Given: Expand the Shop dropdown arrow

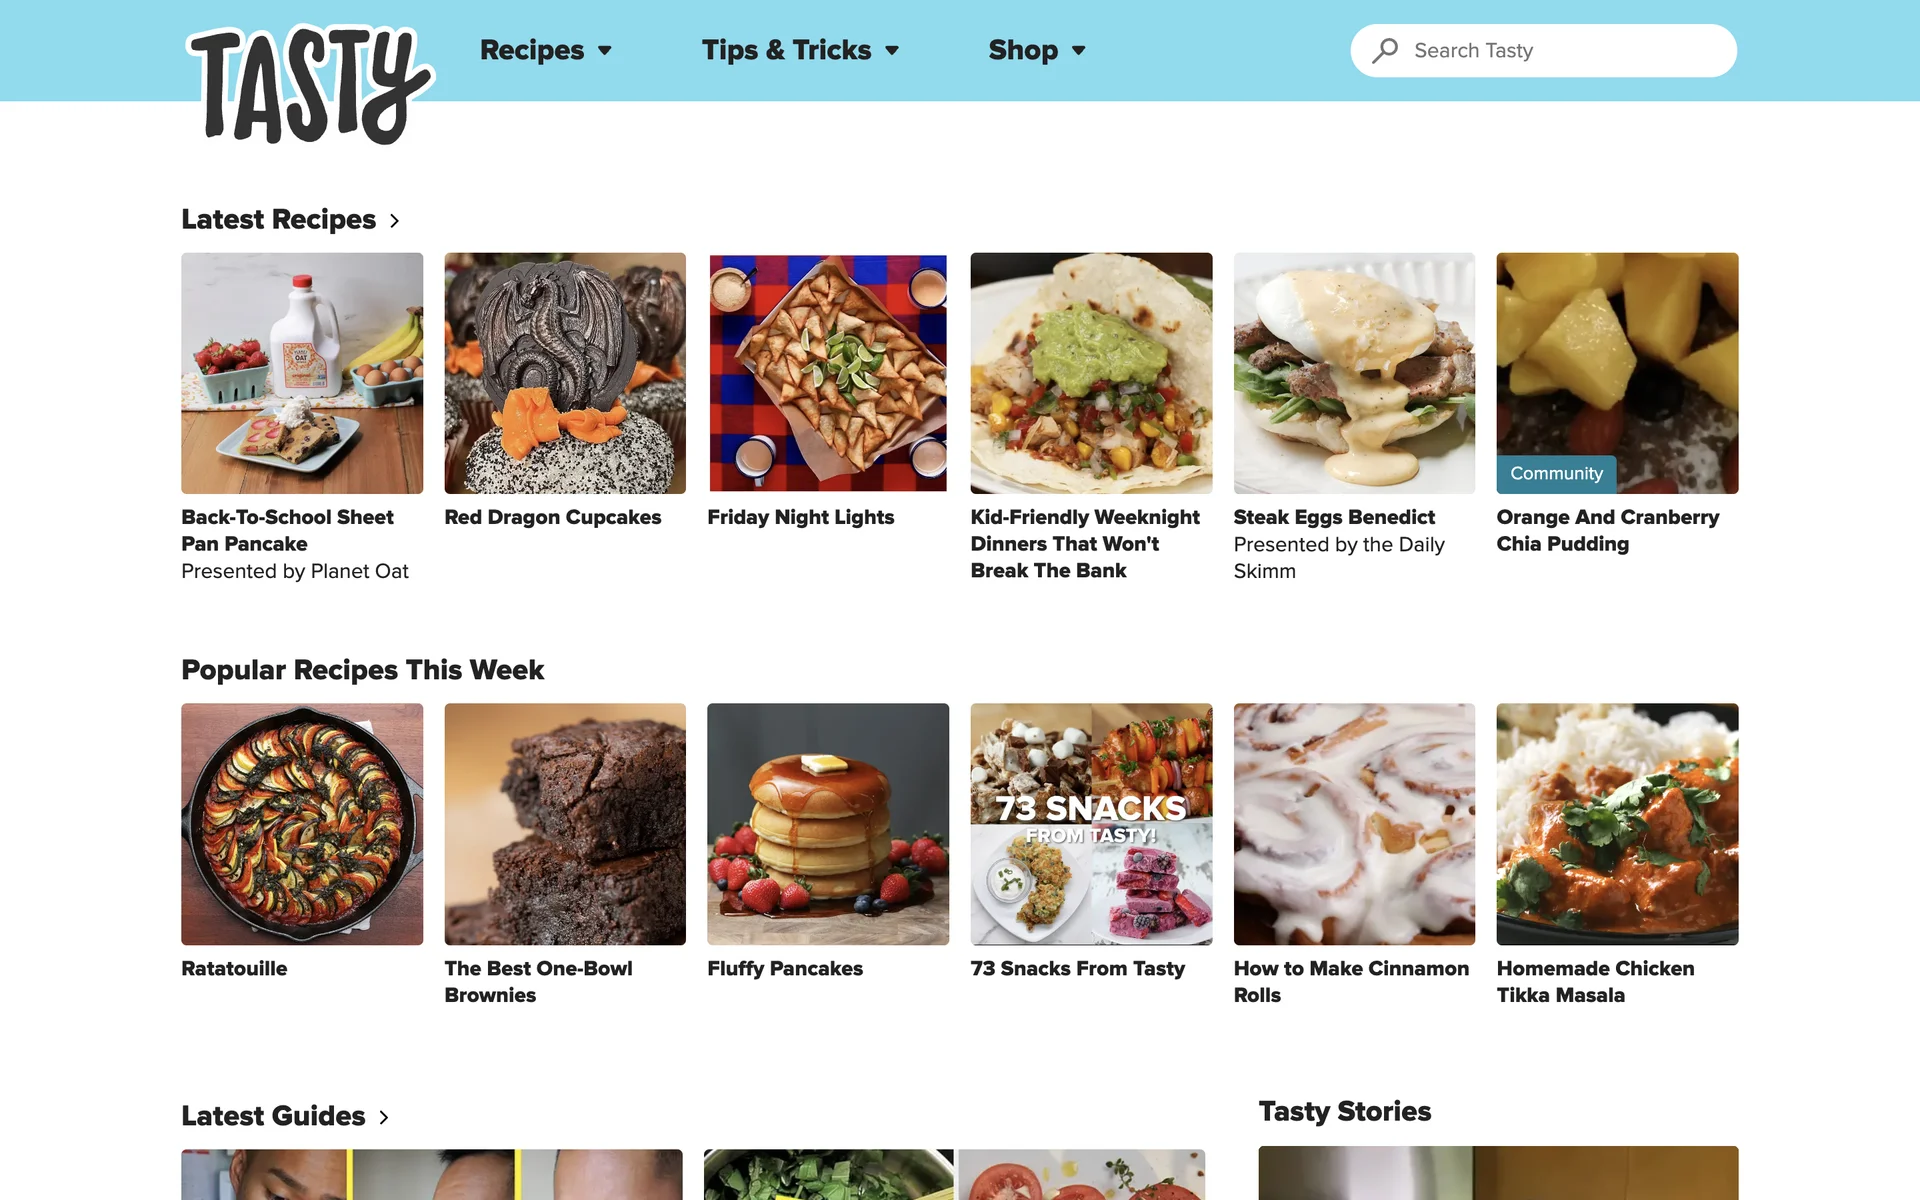Looking at the screenshot, I should [1079, 51].
